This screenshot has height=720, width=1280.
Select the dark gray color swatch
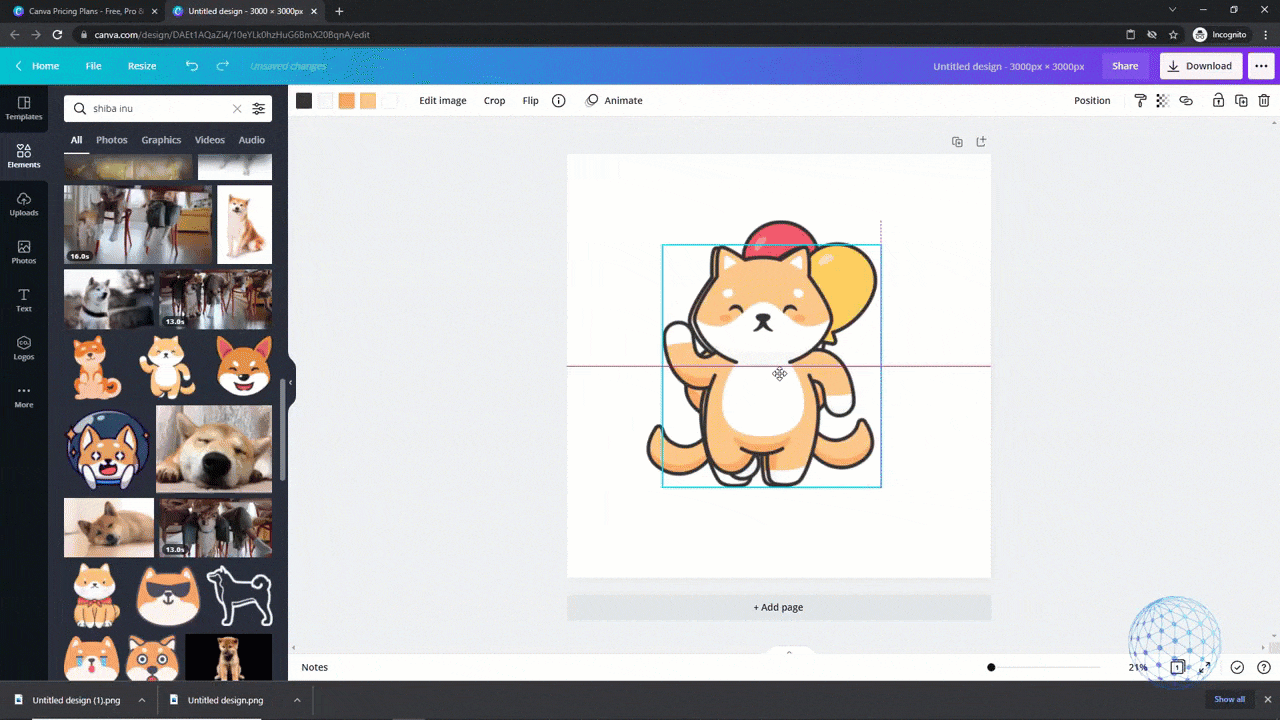[x=304, y=101]
